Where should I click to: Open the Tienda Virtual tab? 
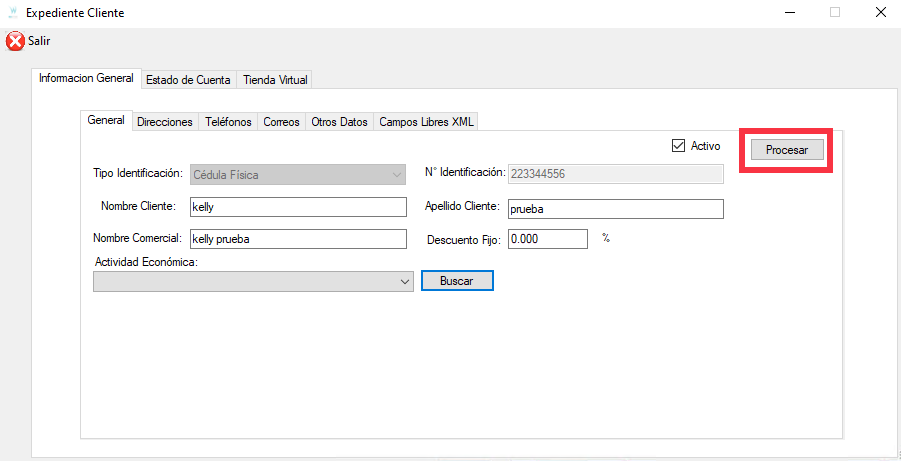click(x=276, y=80)
